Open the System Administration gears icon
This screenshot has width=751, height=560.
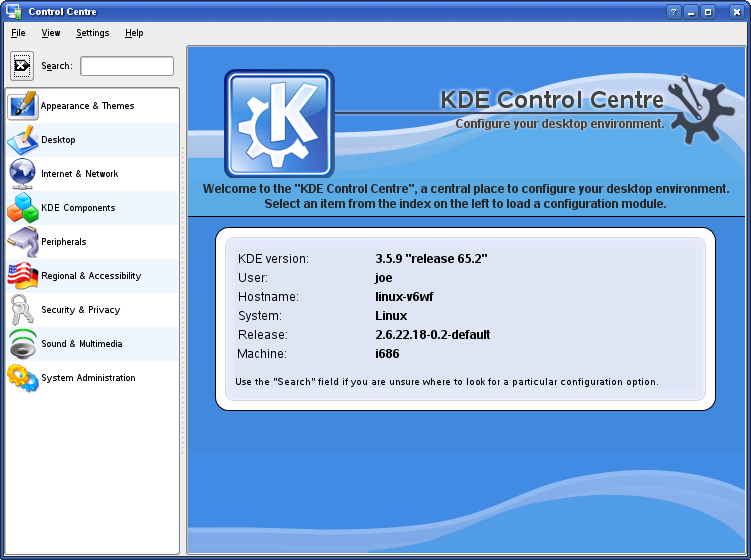(23, 378)
